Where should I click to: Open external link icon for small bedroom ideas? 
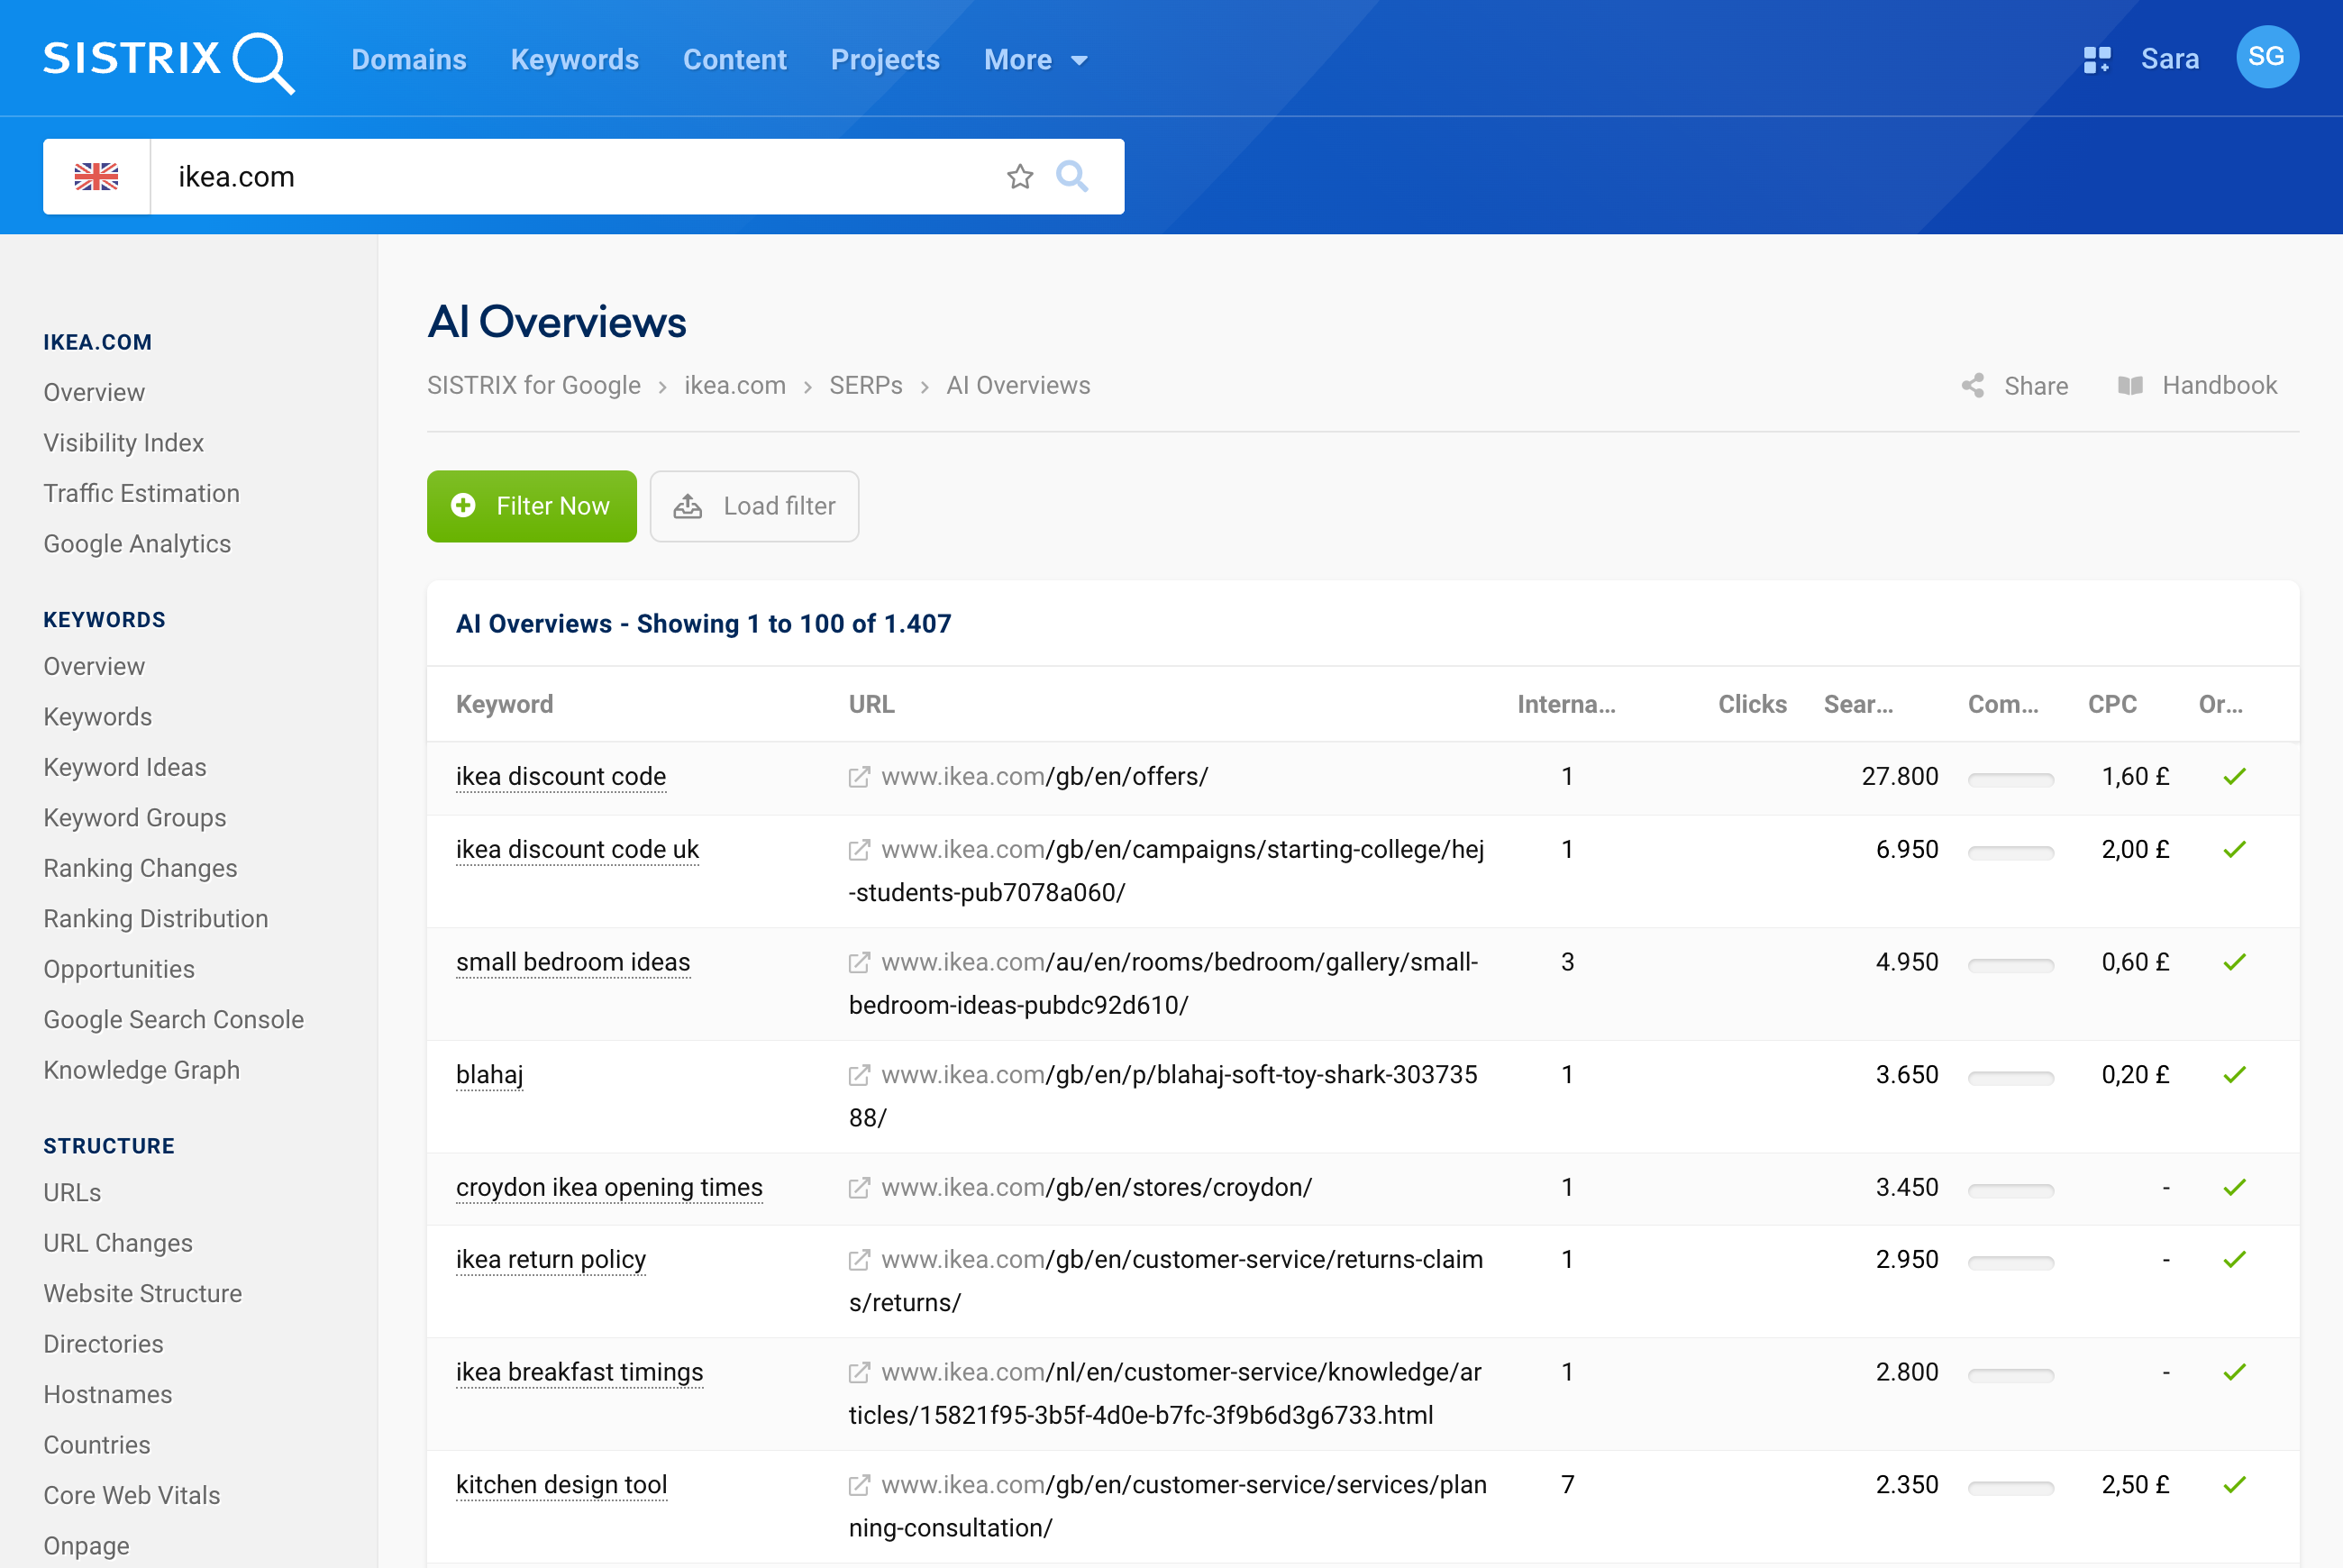[859, 962]
